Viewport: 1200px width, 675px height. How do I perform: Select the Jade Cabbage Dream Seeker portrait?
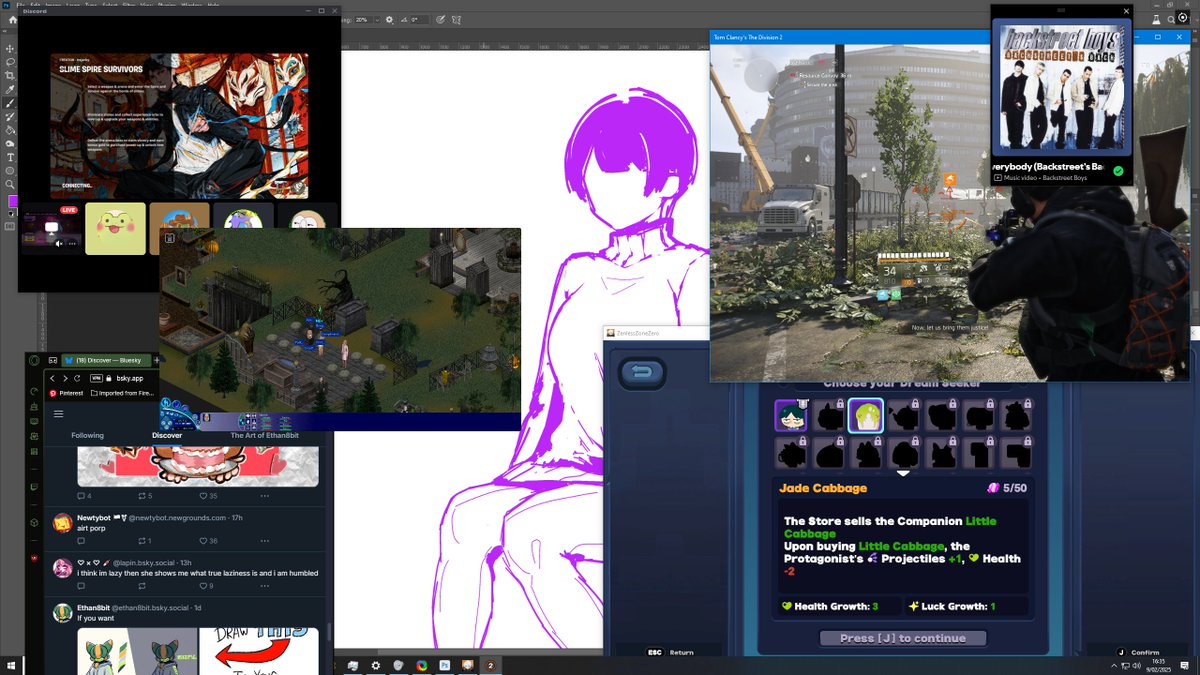tap(866, 415)
